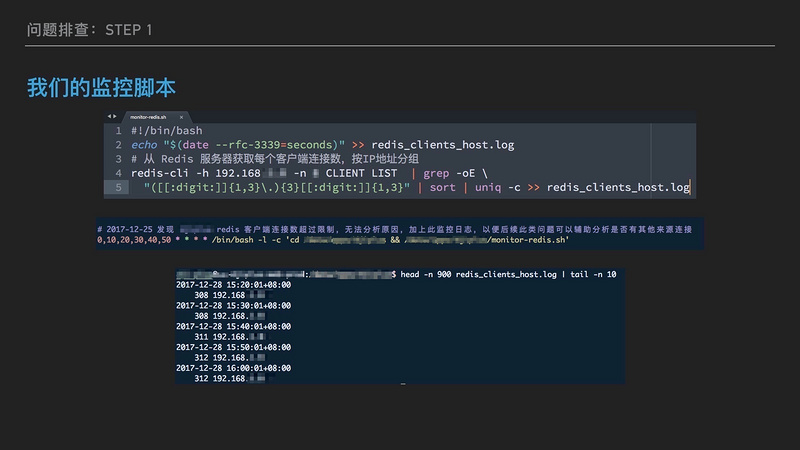
Task: Click uniq -c on line 5
Action: coord(497,188)
